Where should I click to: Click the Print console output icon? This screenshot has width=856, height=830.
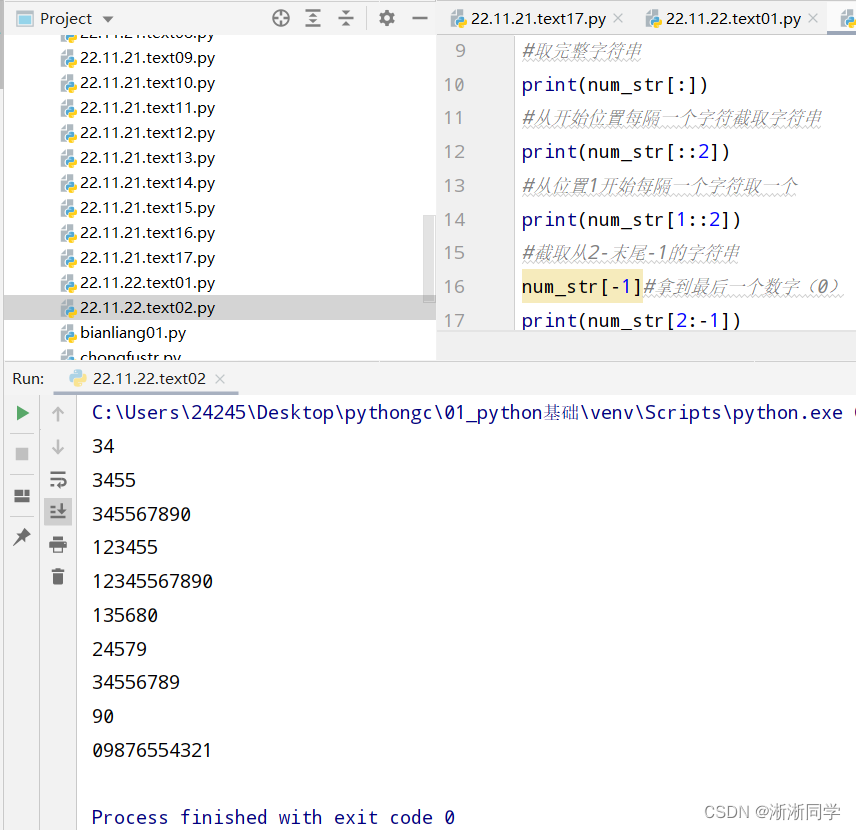(58, 544)
